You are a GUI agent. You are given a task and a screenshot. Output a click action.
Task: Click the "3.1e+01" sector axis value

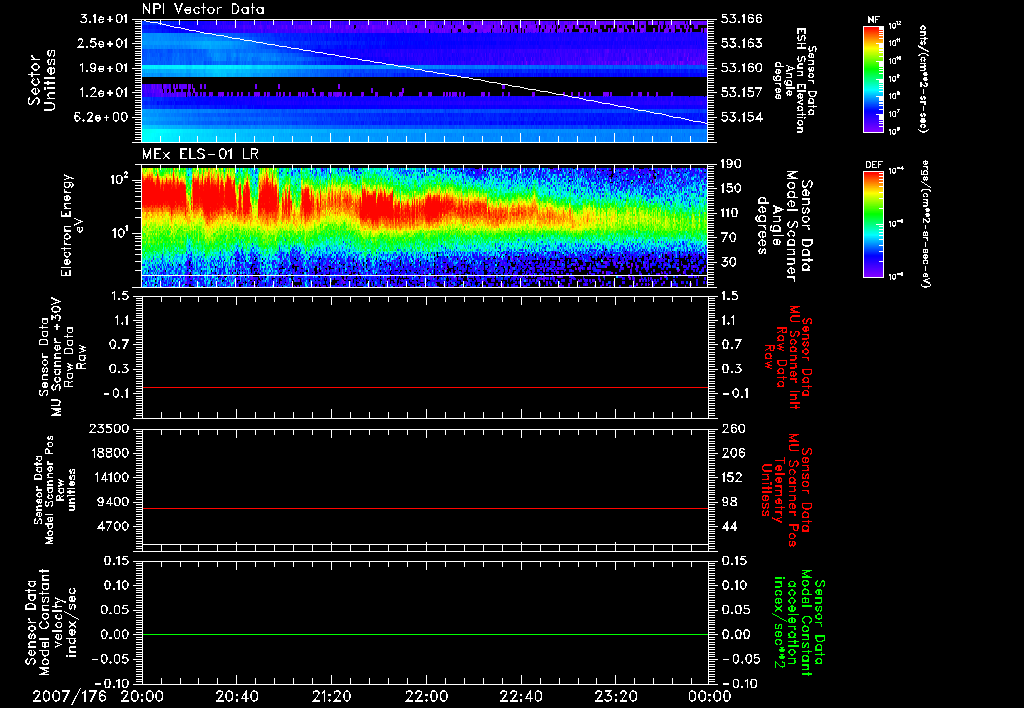point(104,19)
